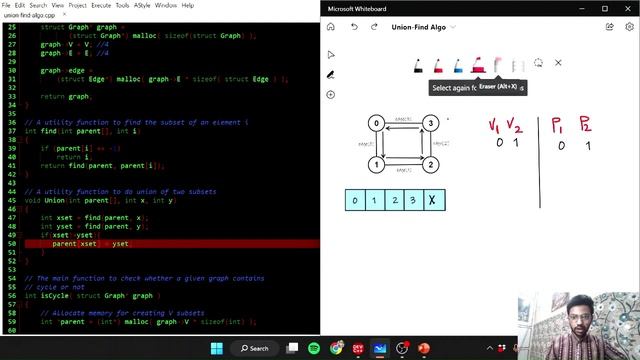Switch to Dev-C++ taskbar icon
The width and height of the screenshot is (640, 360).
point(358,348)
